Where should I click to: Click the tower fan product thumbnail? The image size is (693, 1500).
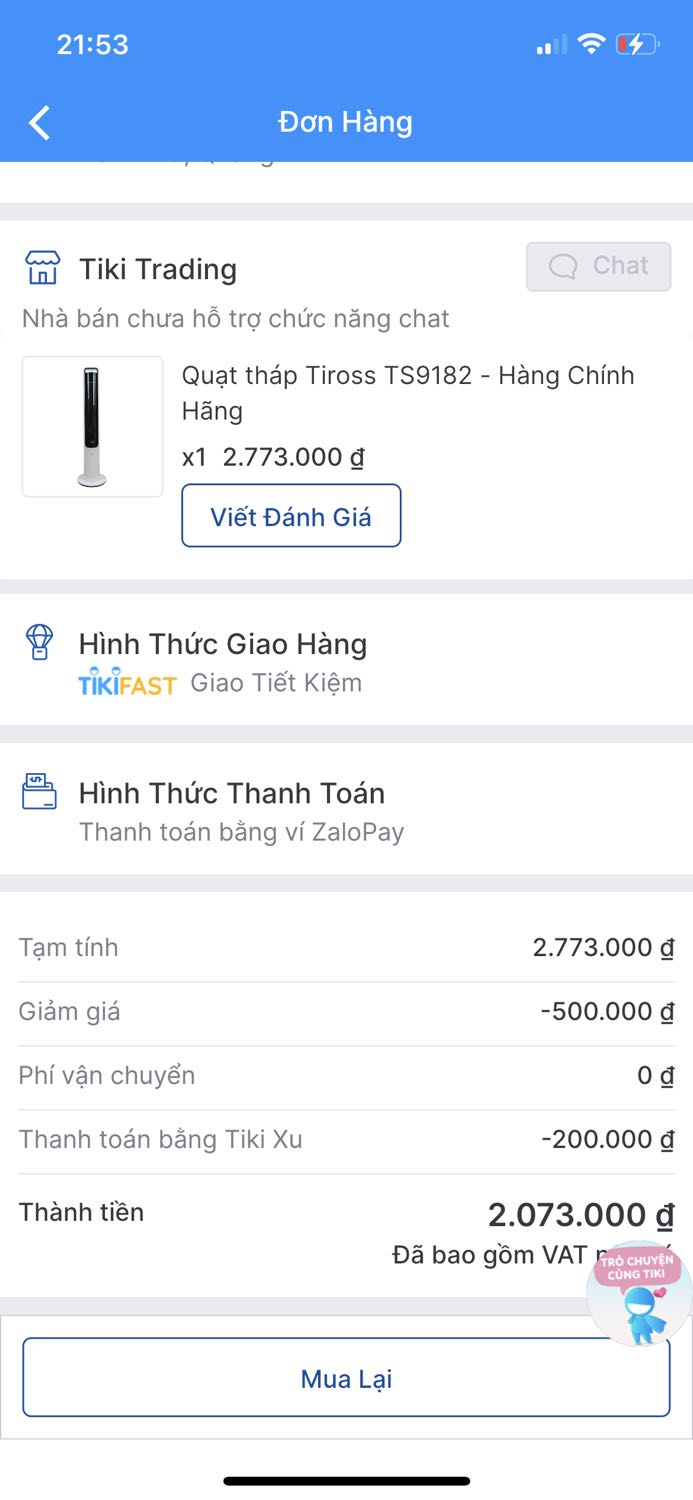(x=92, y=426)
